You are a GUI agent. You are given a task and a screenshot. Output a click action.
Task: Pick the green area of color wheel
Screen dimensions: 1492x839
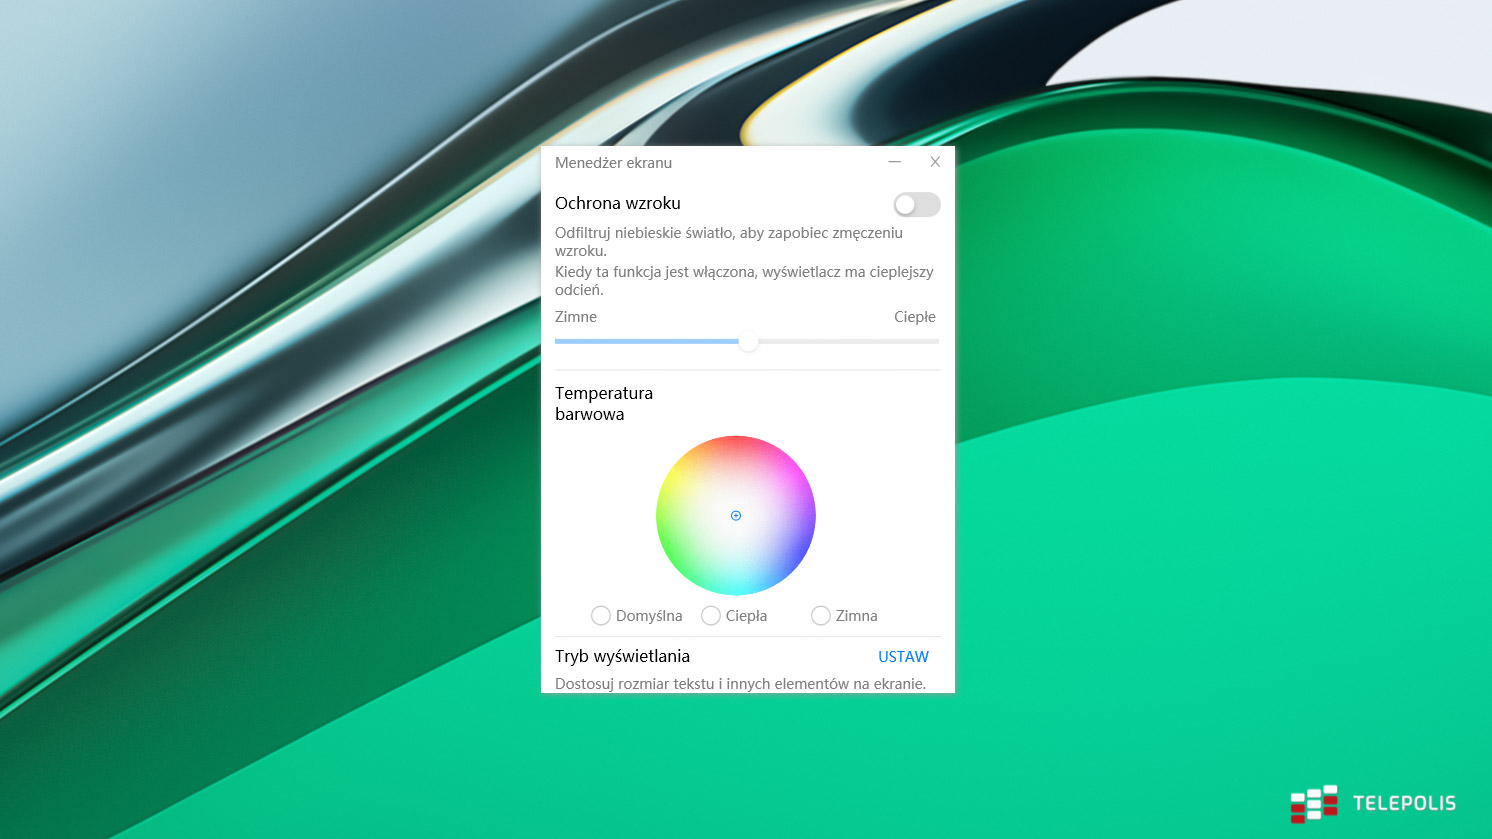pos(677,552)
